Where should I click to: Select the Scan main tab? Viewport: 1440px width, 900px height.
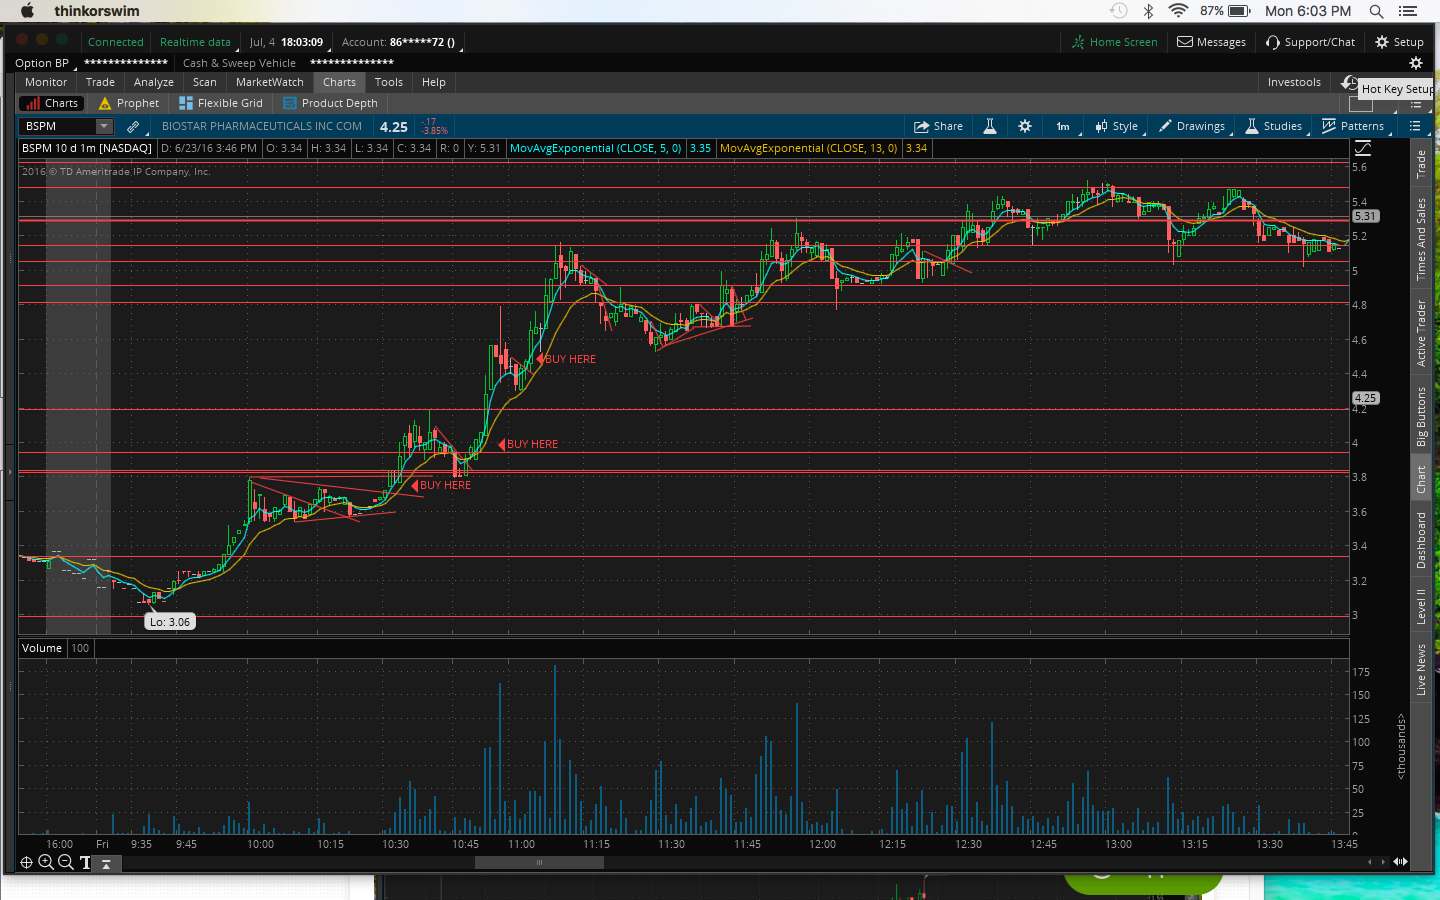(x=205, y=82)
